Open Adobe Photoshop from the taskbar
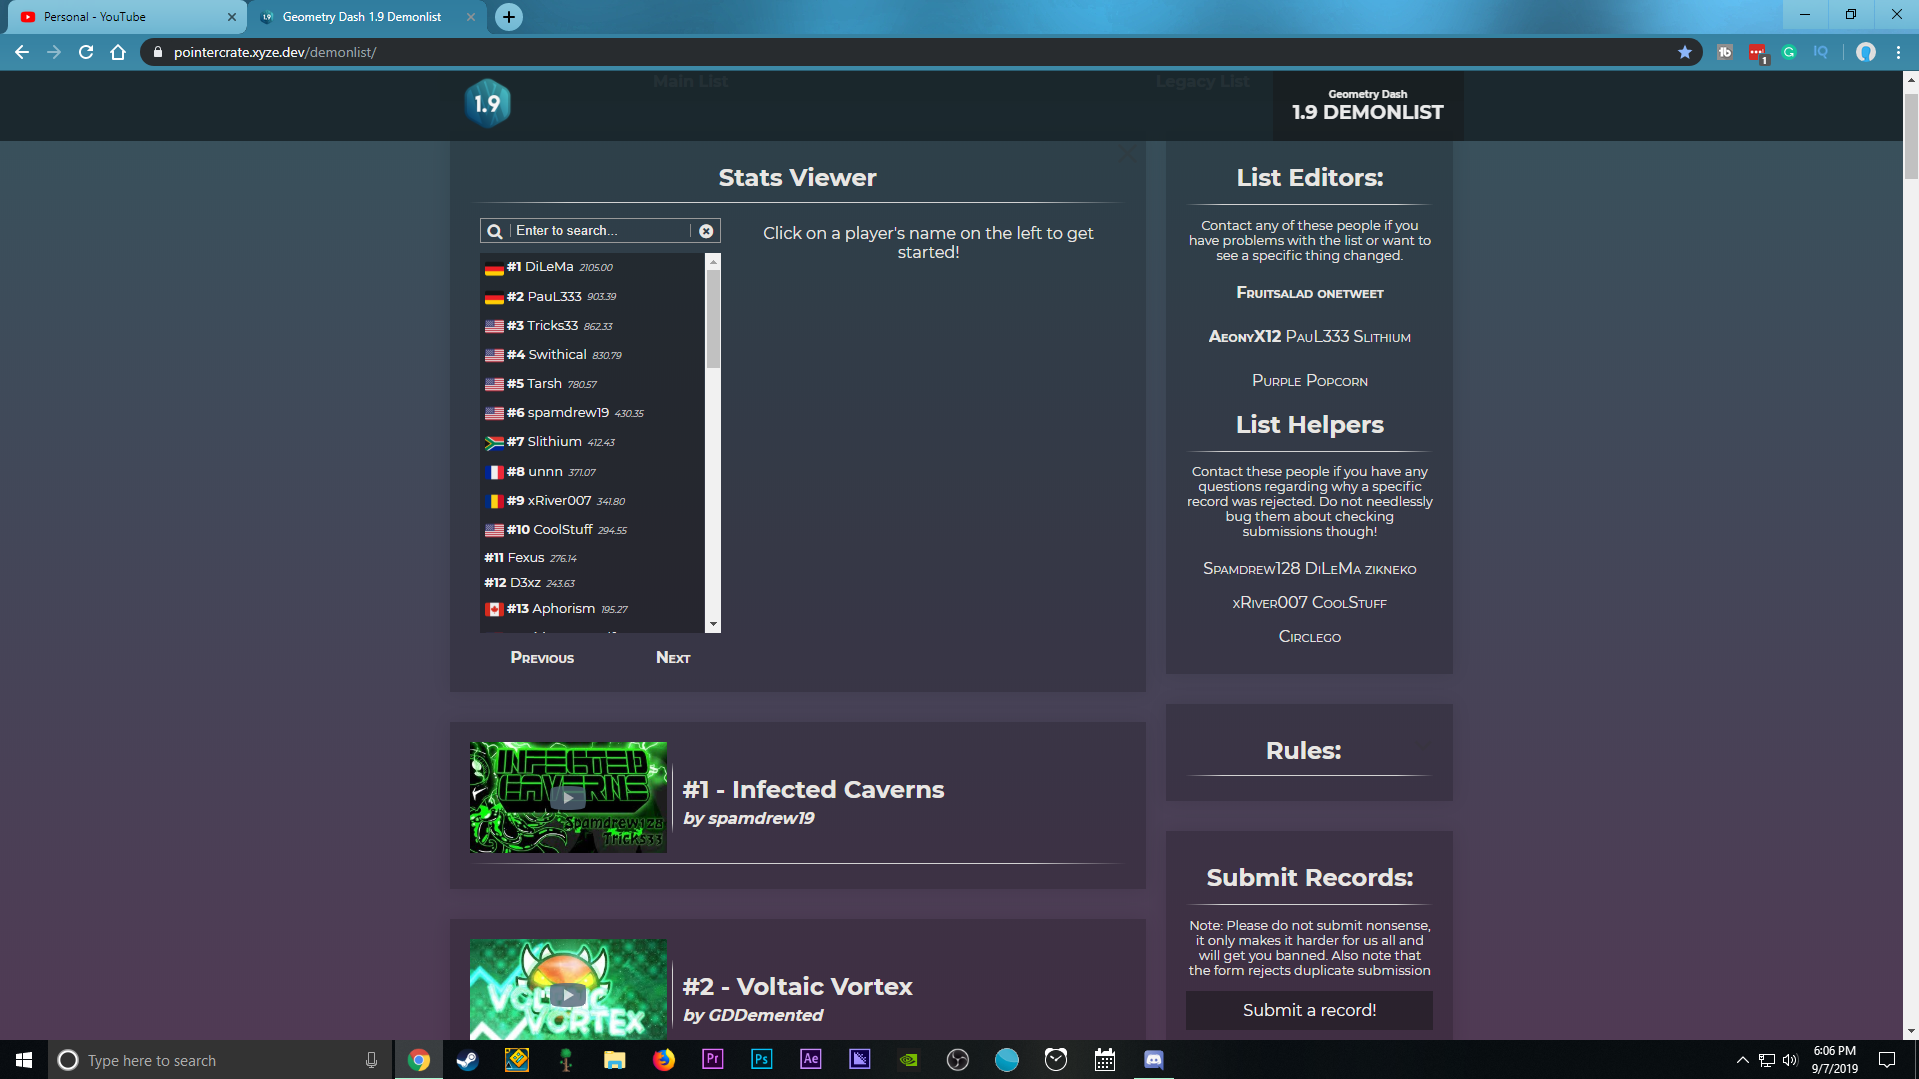1919x1079 pixels. (x=761, y=1060)
